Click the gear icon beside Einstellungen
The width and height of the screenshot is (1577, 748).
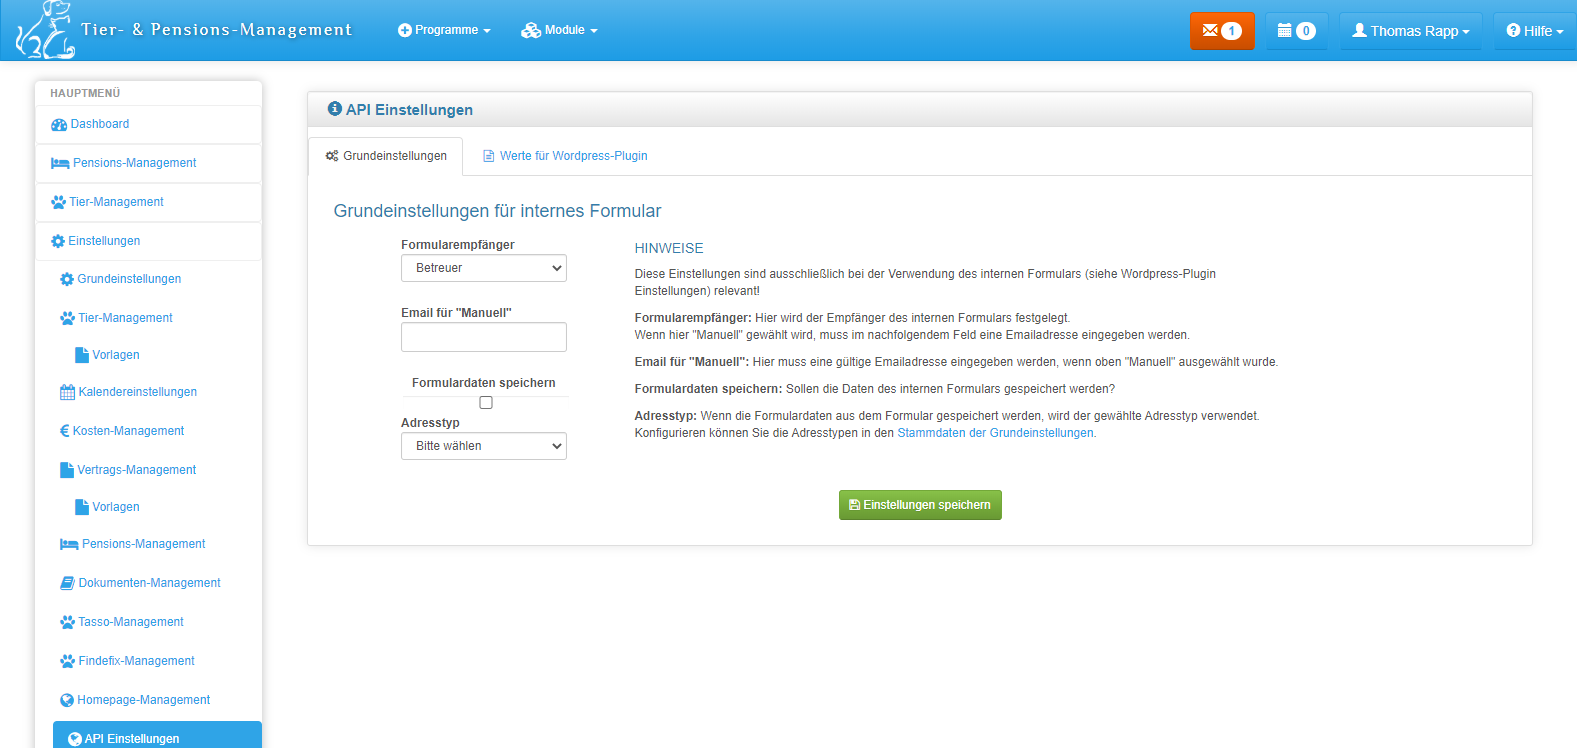[58, 241]
